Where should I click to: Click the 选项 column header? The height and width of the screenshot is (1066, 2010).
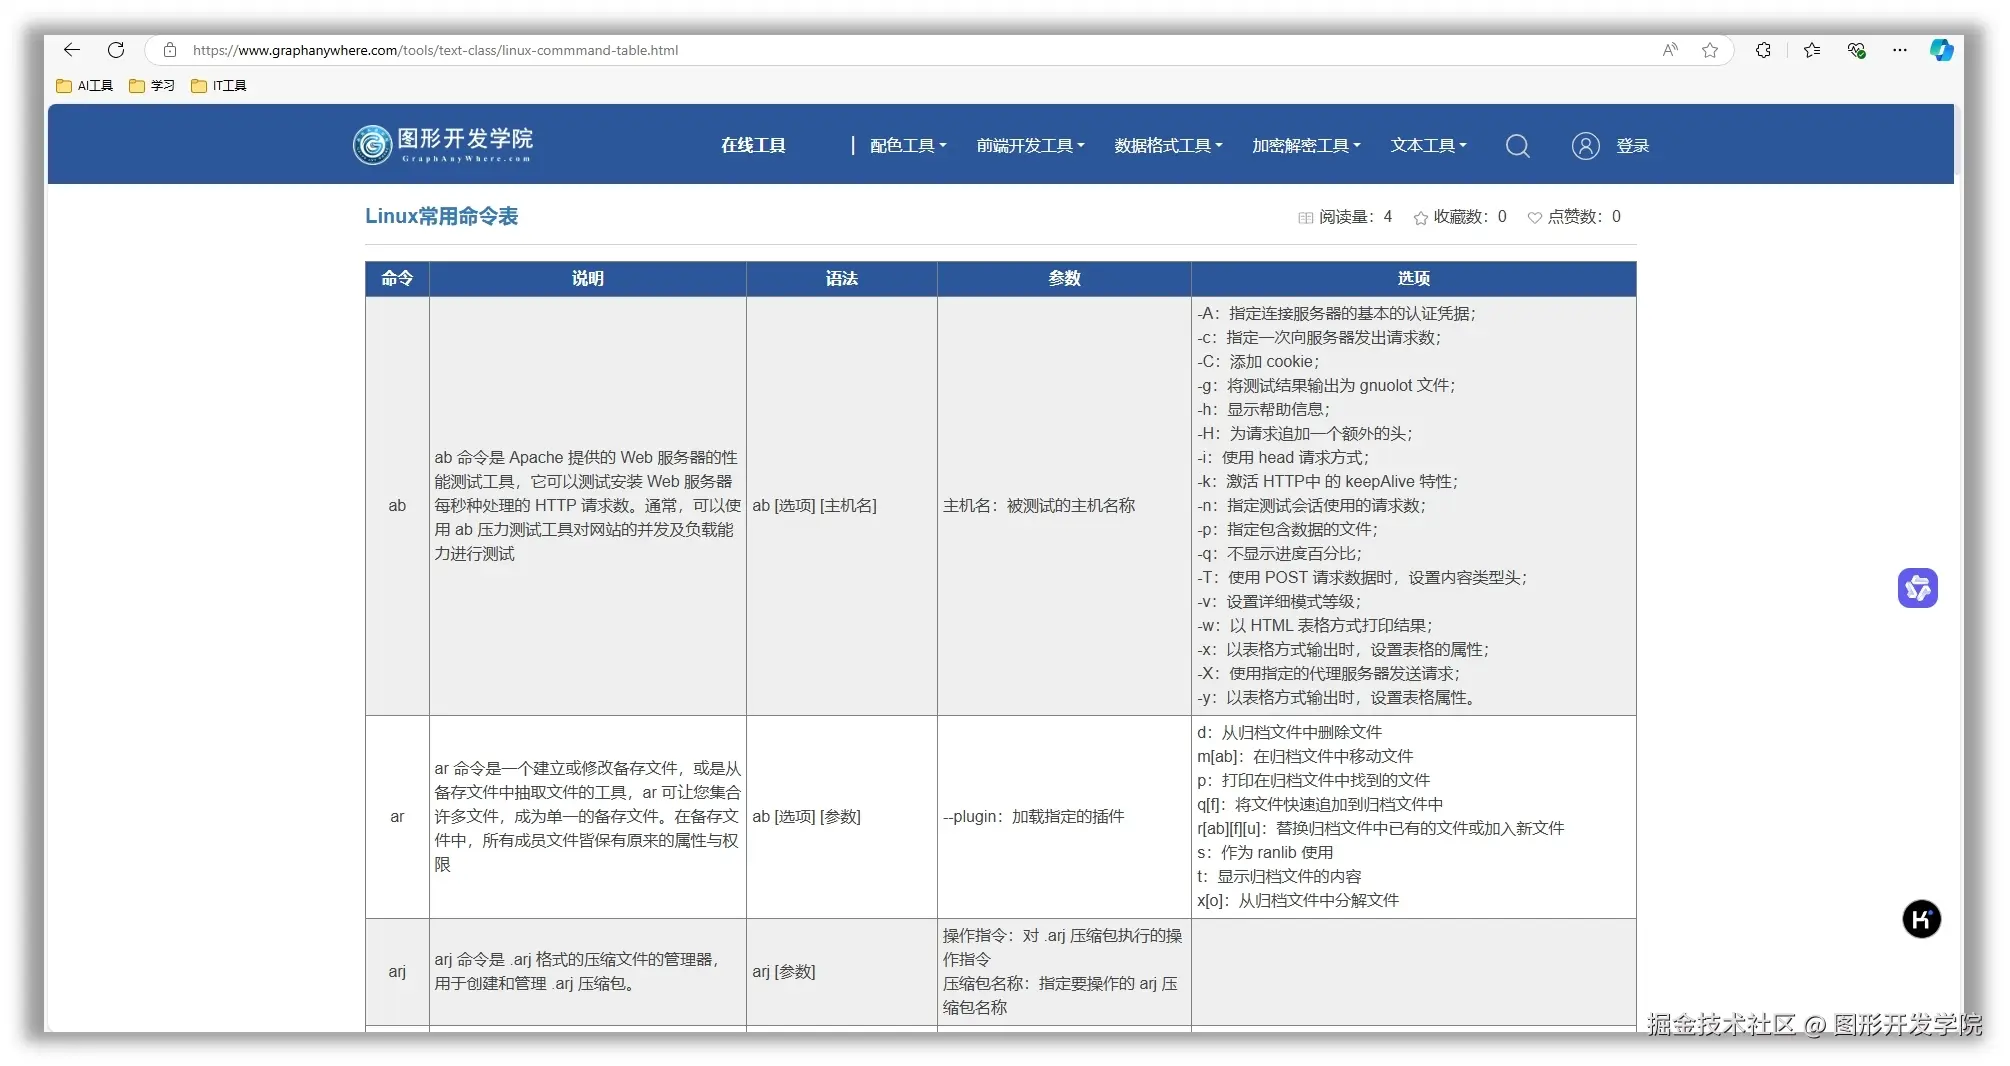[x=1414, y=279]
